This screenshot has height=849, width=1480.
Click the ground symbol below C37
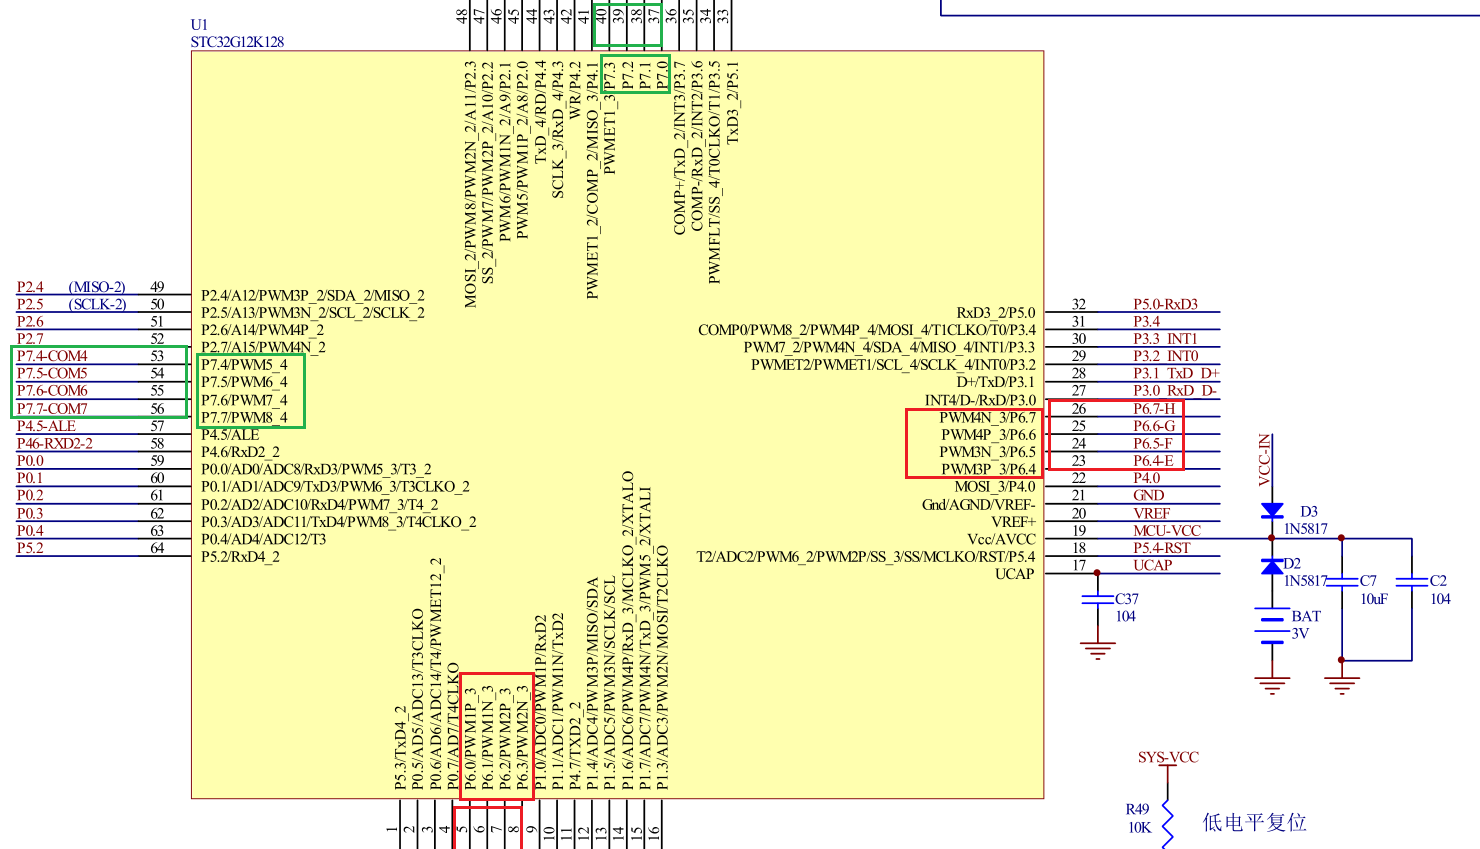coord(1098,651)
